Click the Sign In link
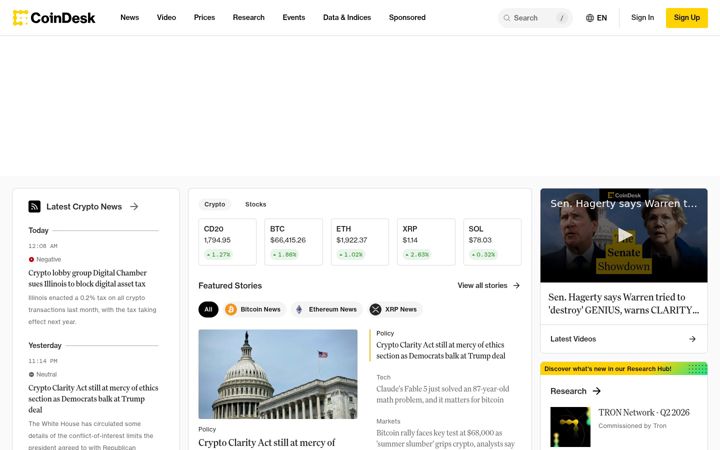 coord(642,17)
